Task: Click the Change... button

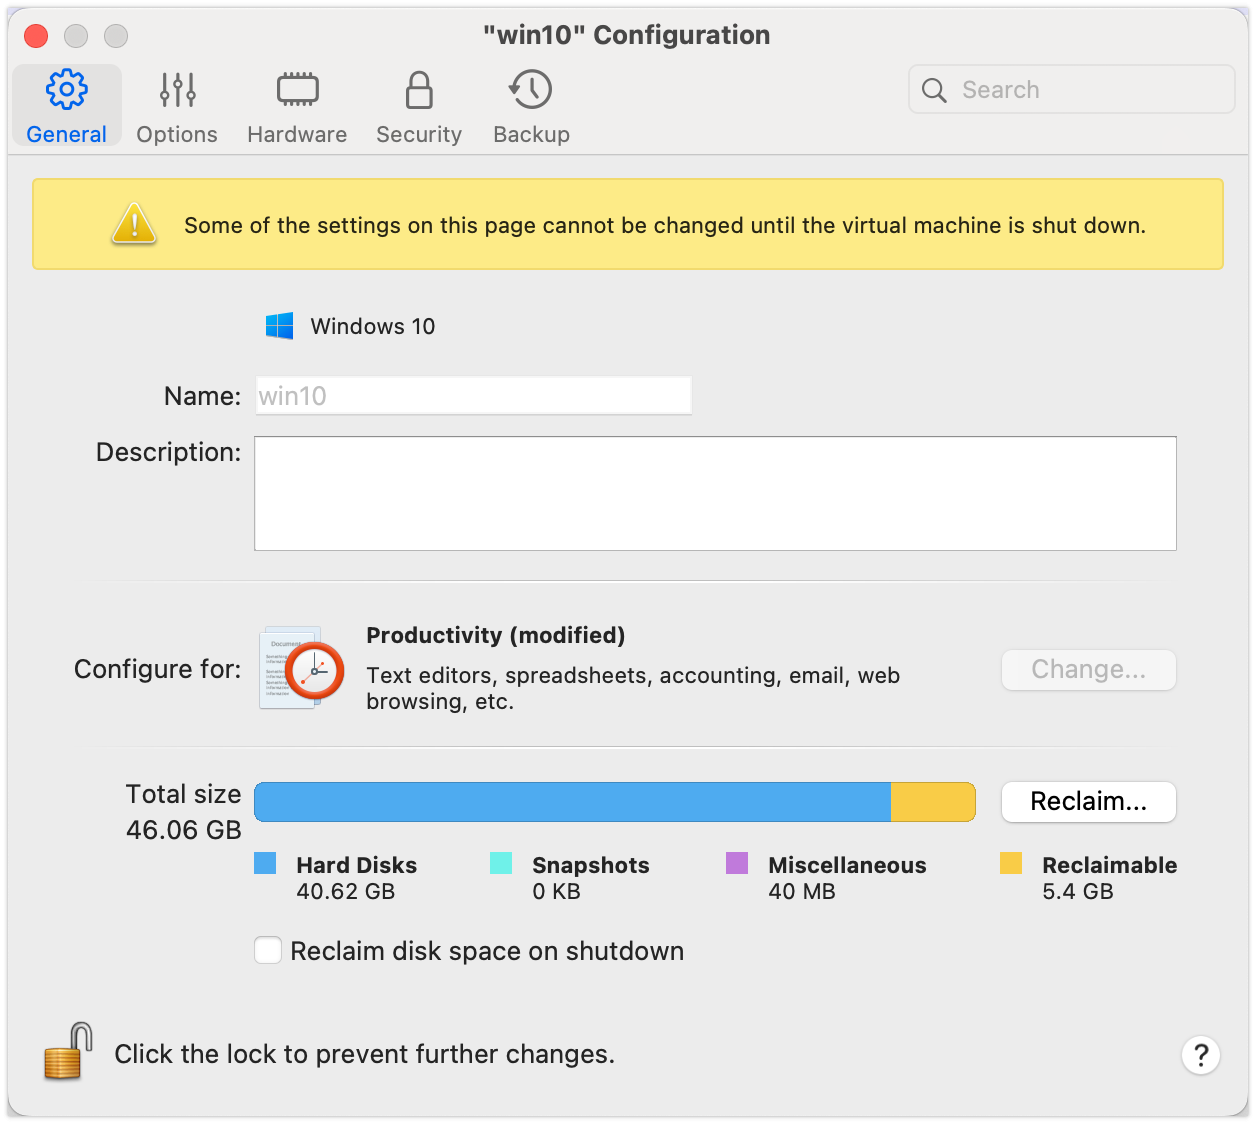Action: 1088,669
